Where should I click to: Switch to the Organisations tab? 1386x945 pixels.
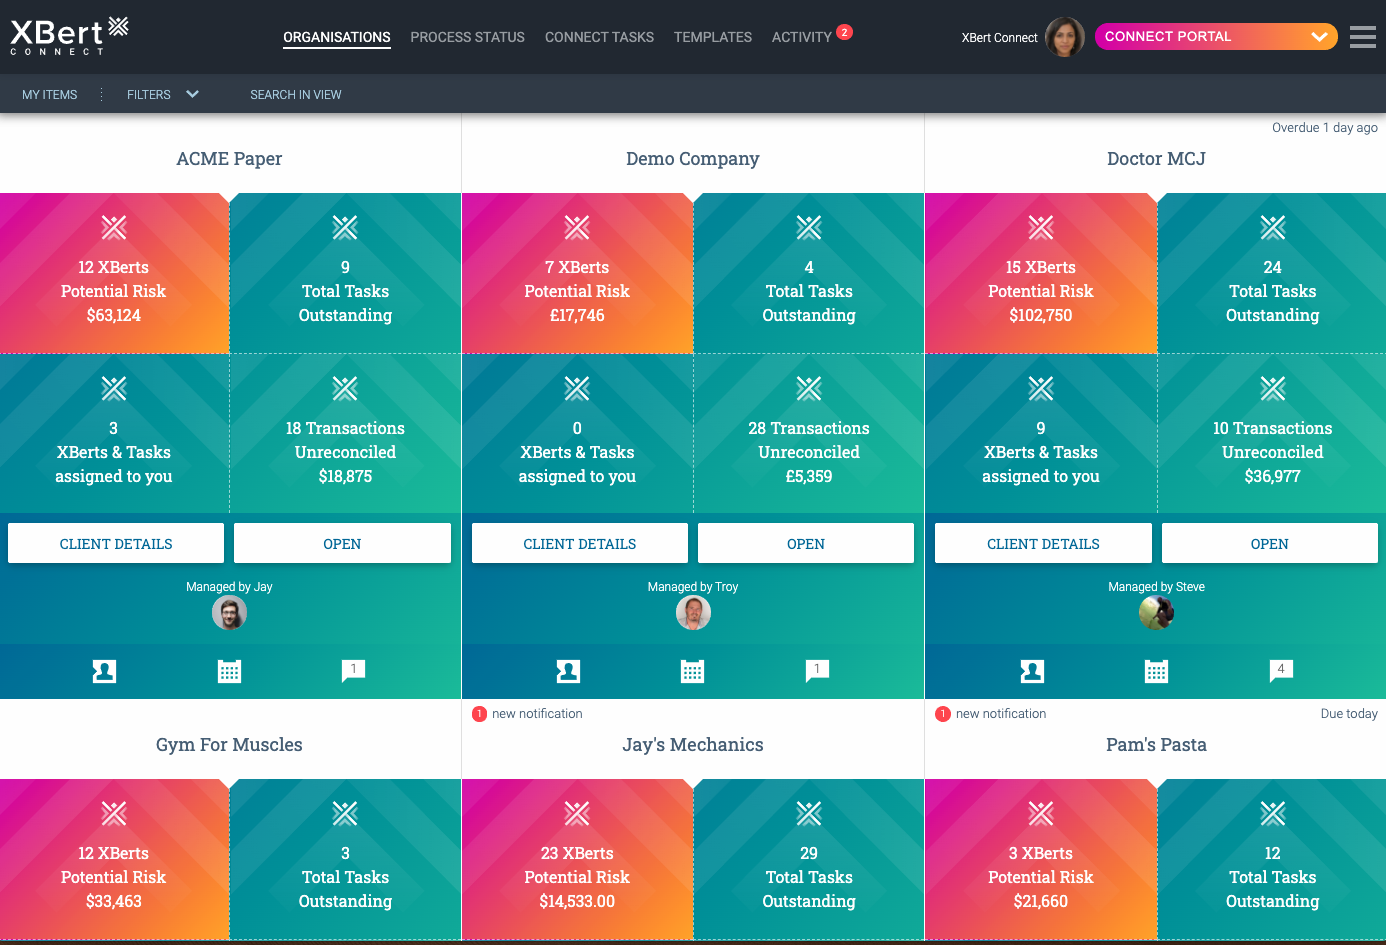(x=337, y=37)
